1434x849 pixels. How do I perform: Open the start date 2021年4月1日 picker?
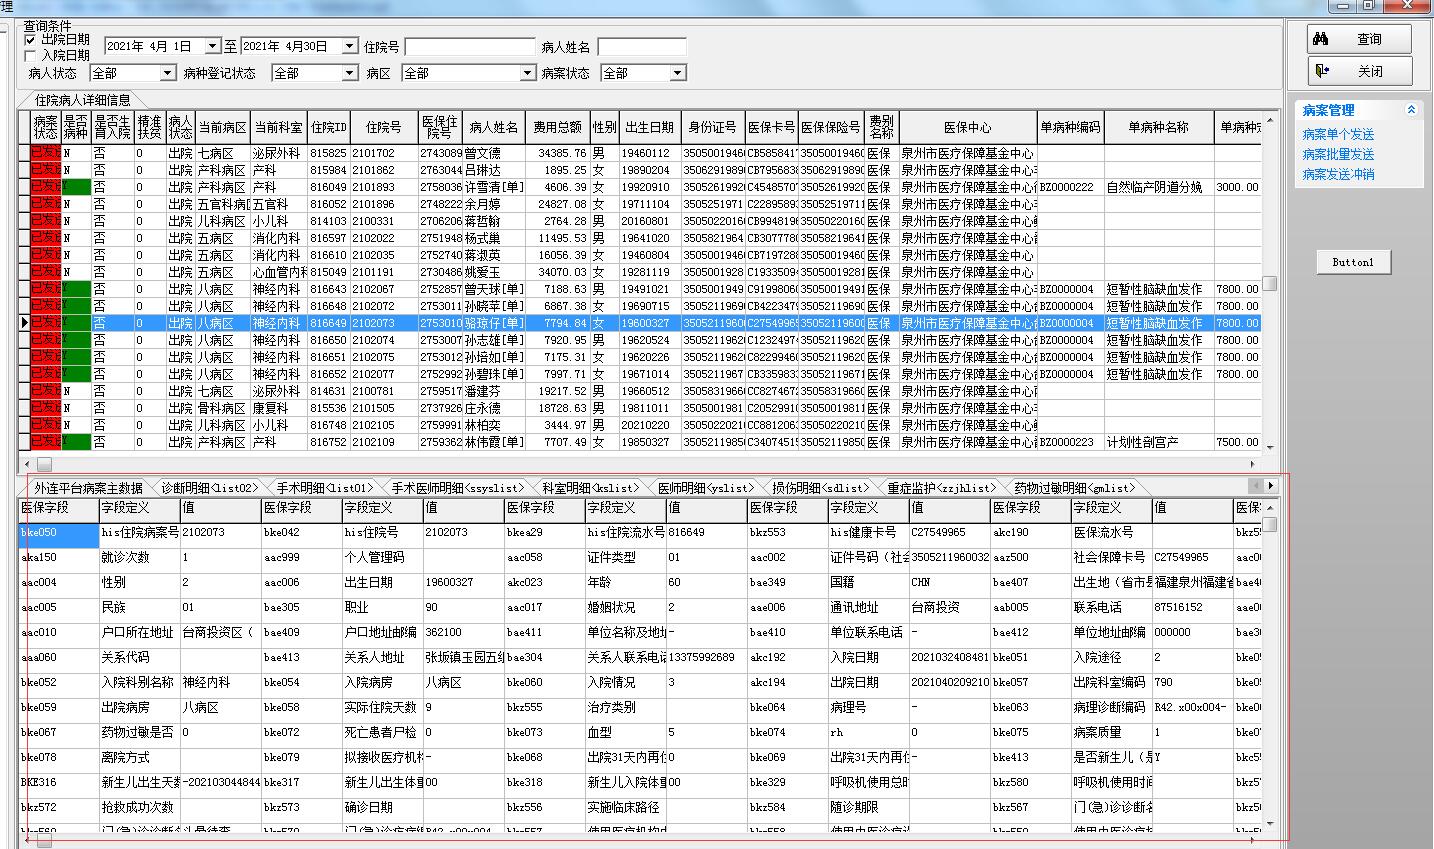(212, 46)
